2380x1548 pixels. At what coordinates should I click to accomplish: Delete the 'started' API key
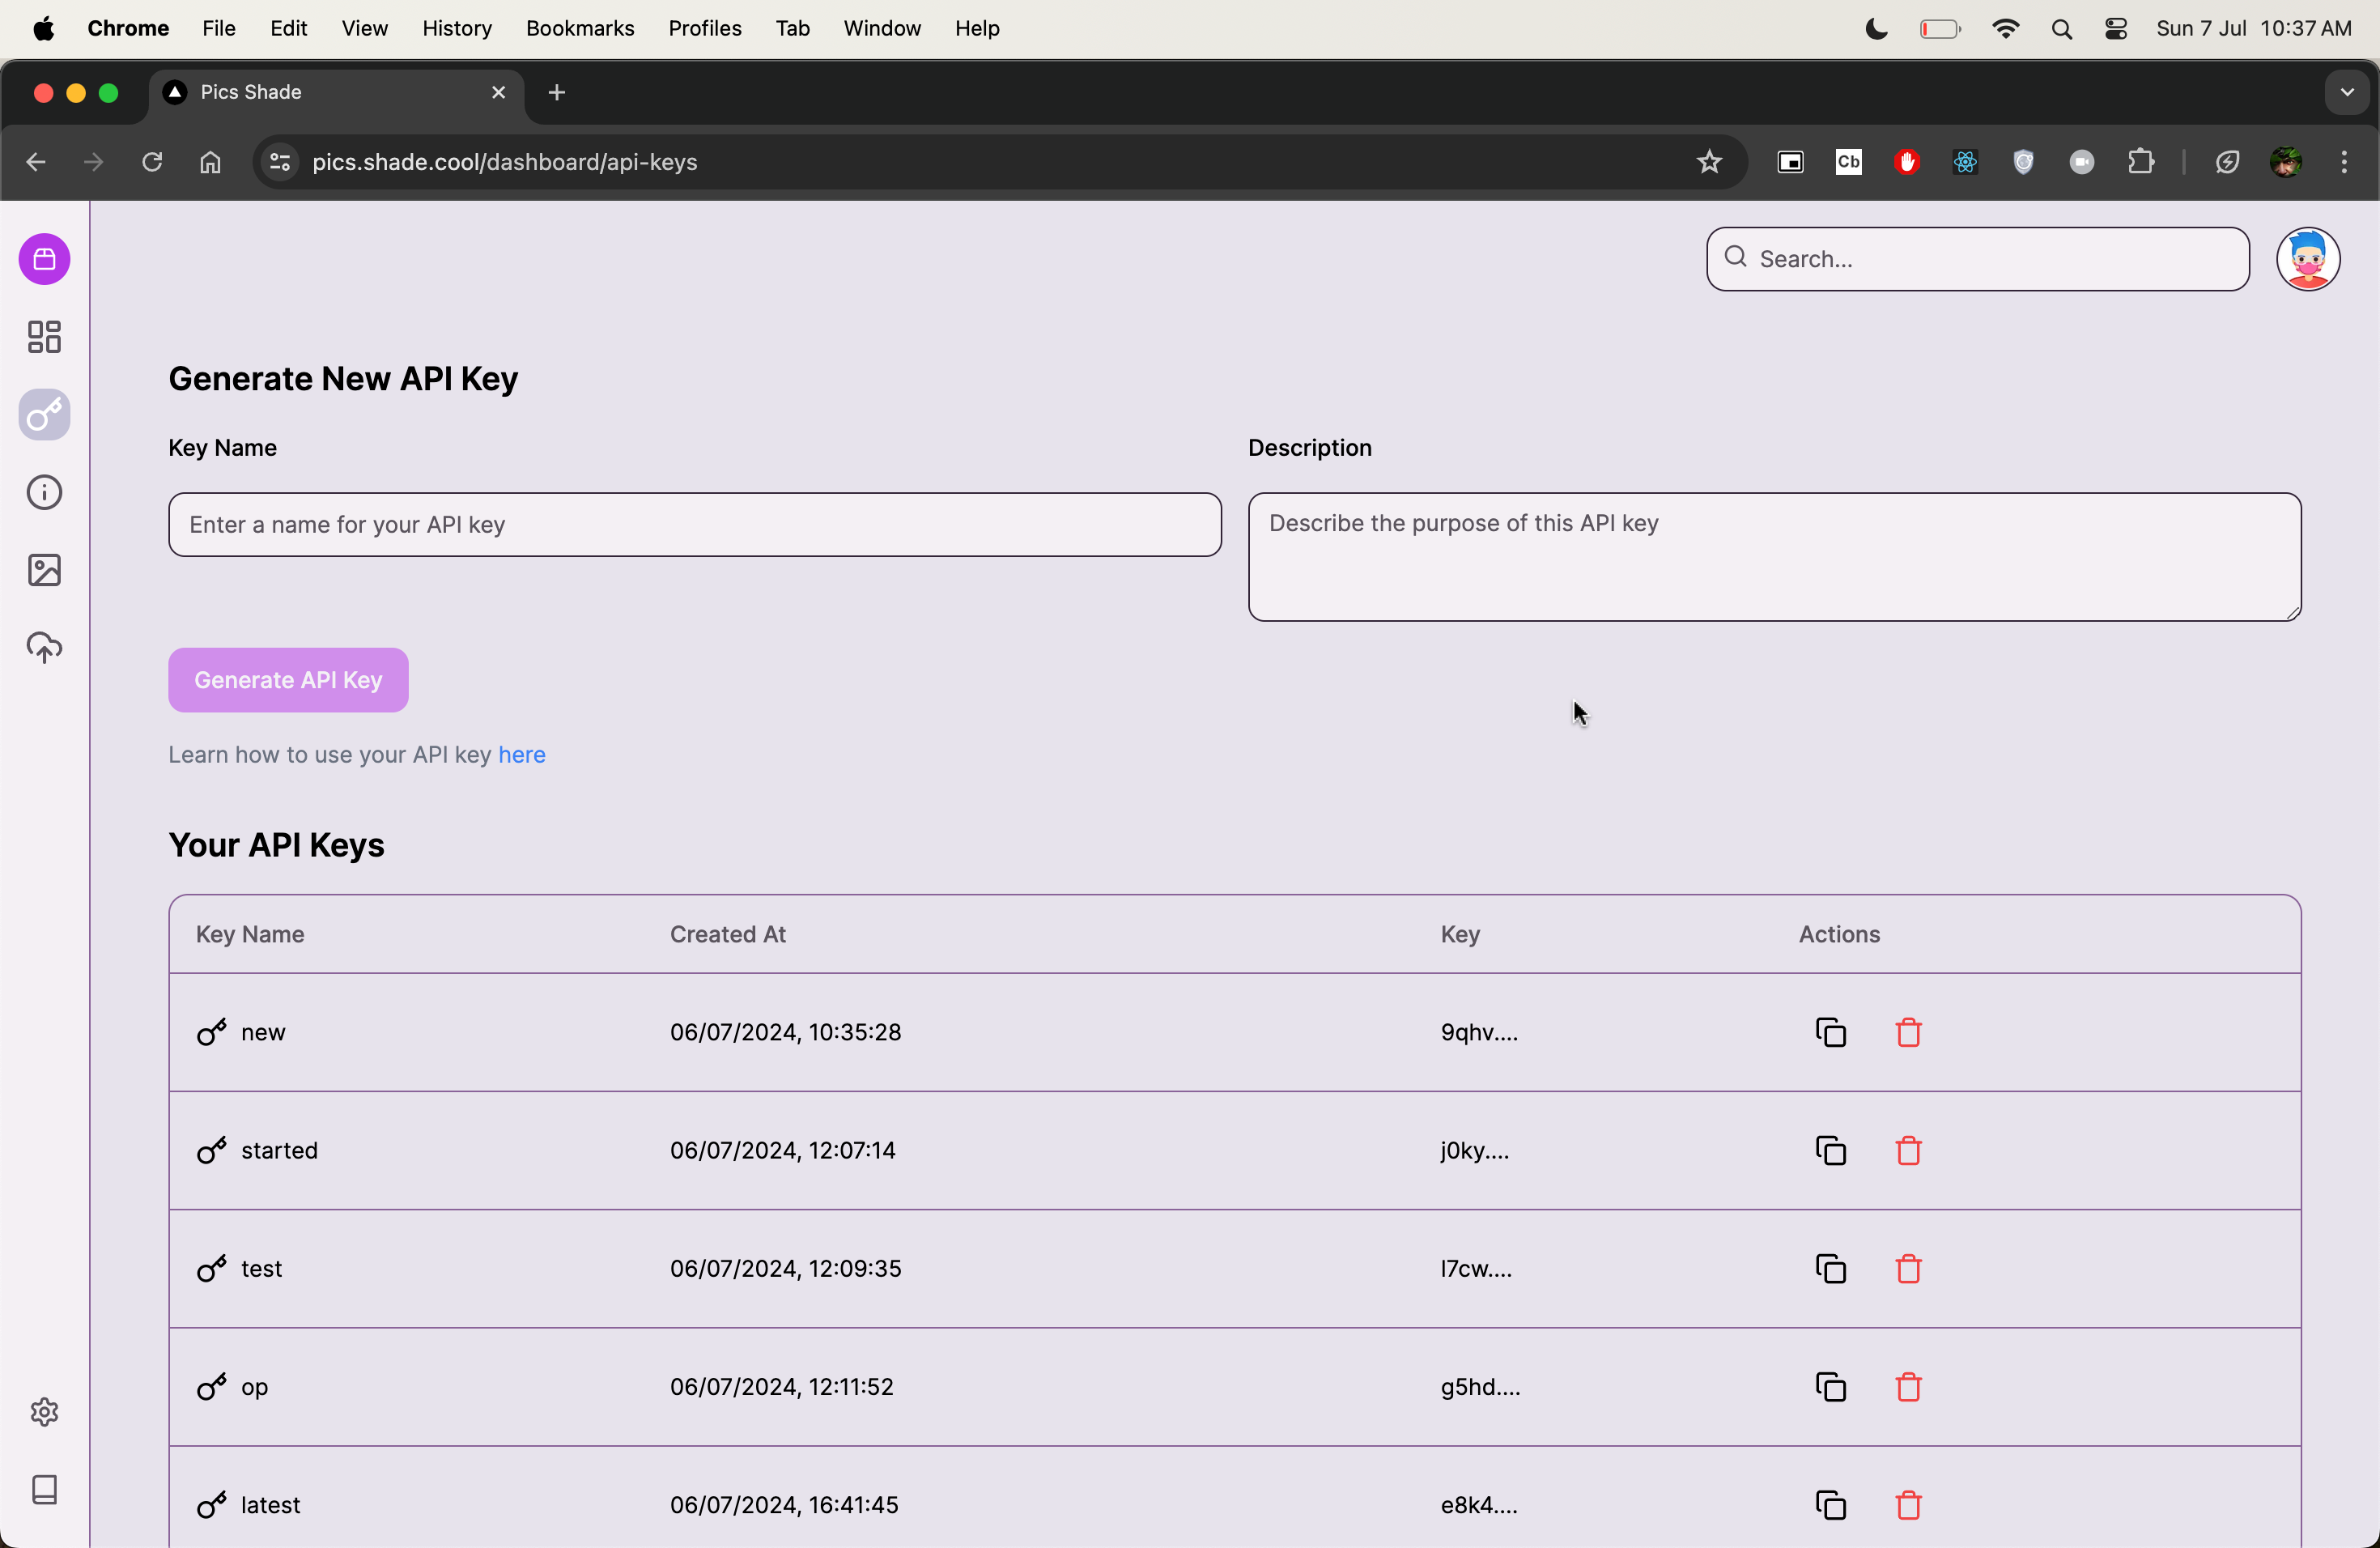[x=1909, y=1151]
